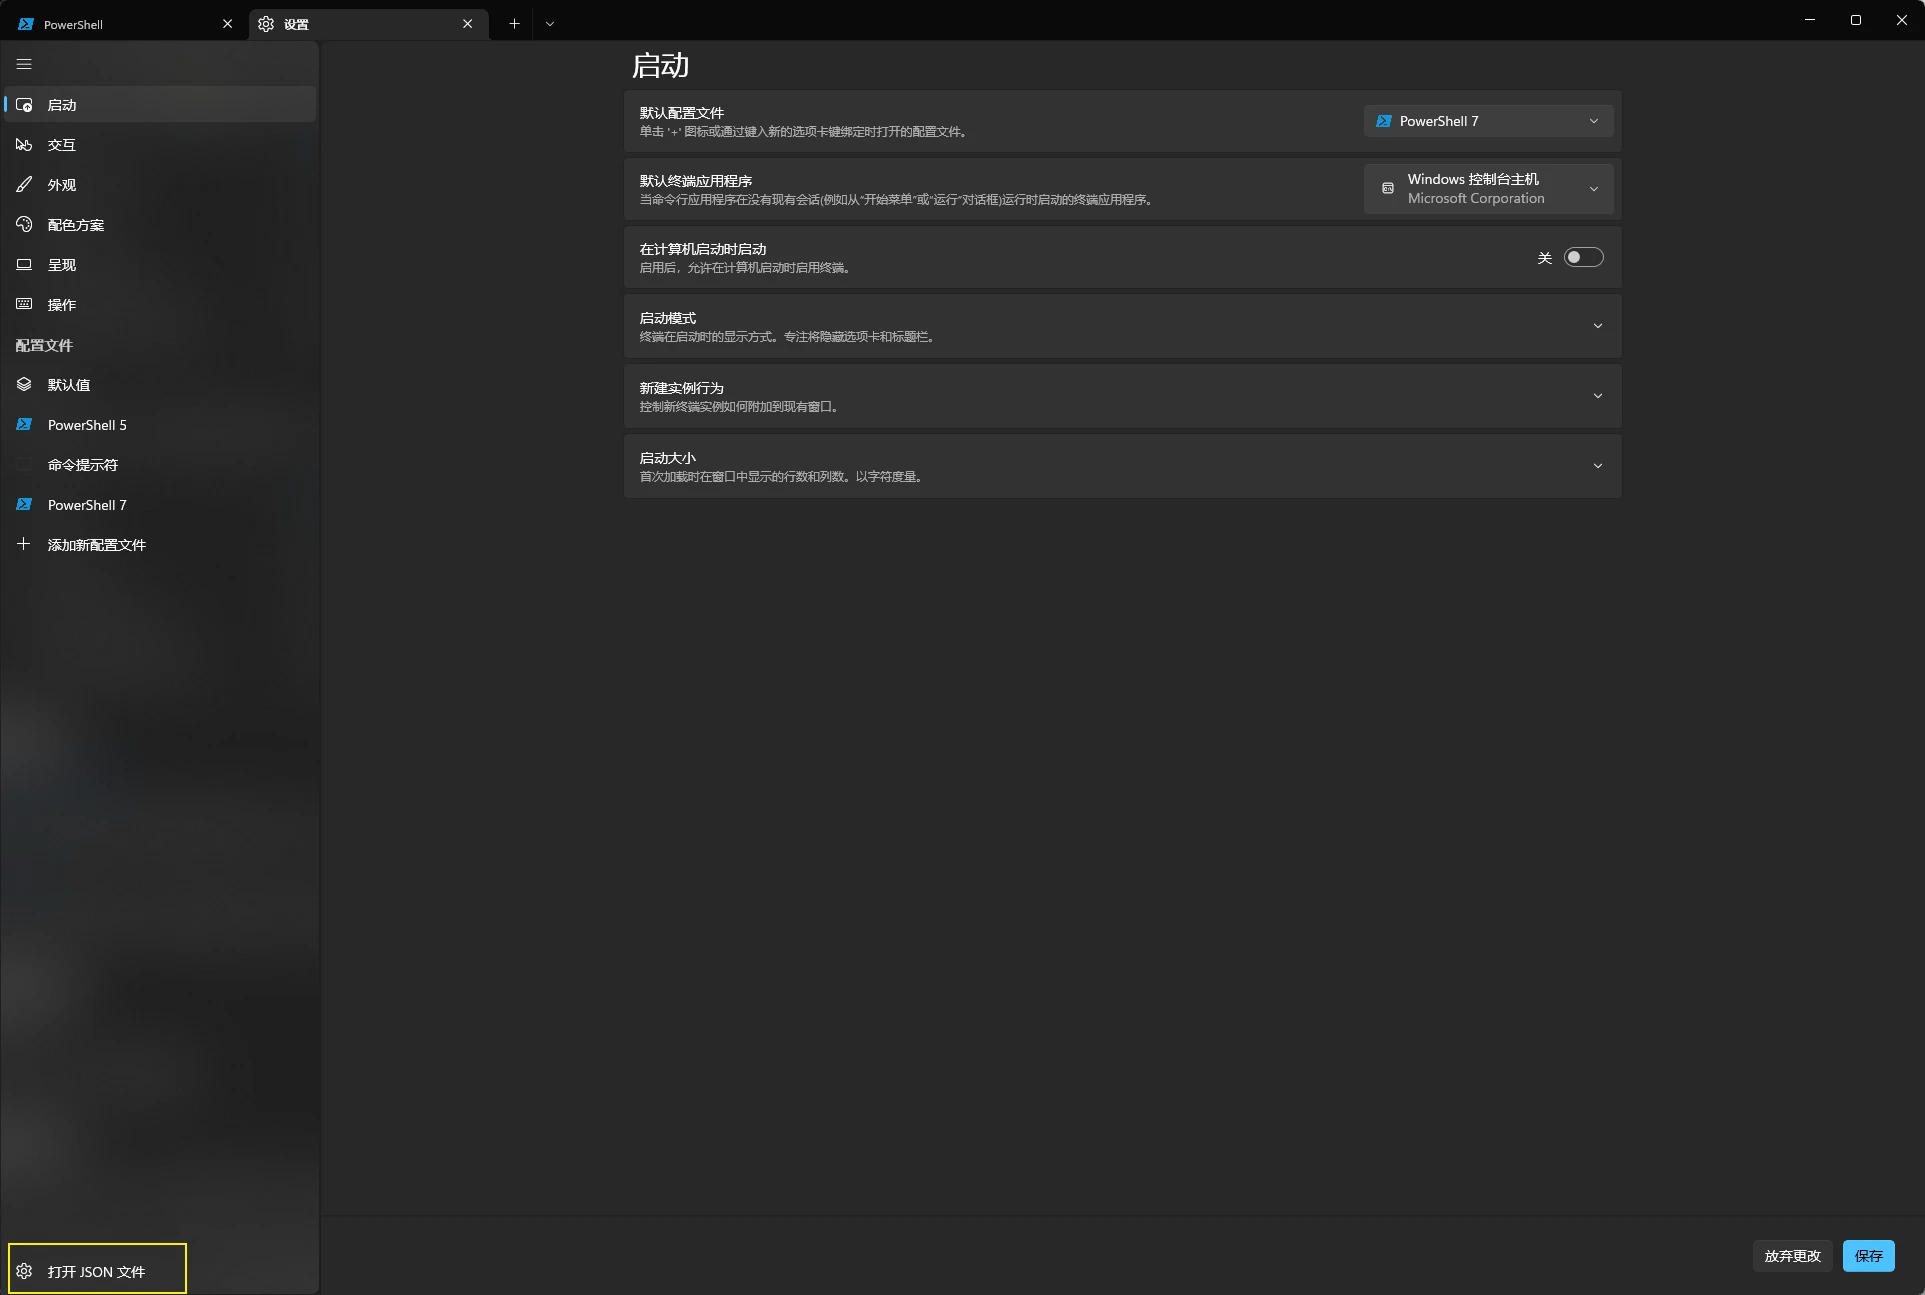Screen dimensions: 1925x1295
Task: Open the 外观 (Appearance) brush icon
Action: click(24, 185)
